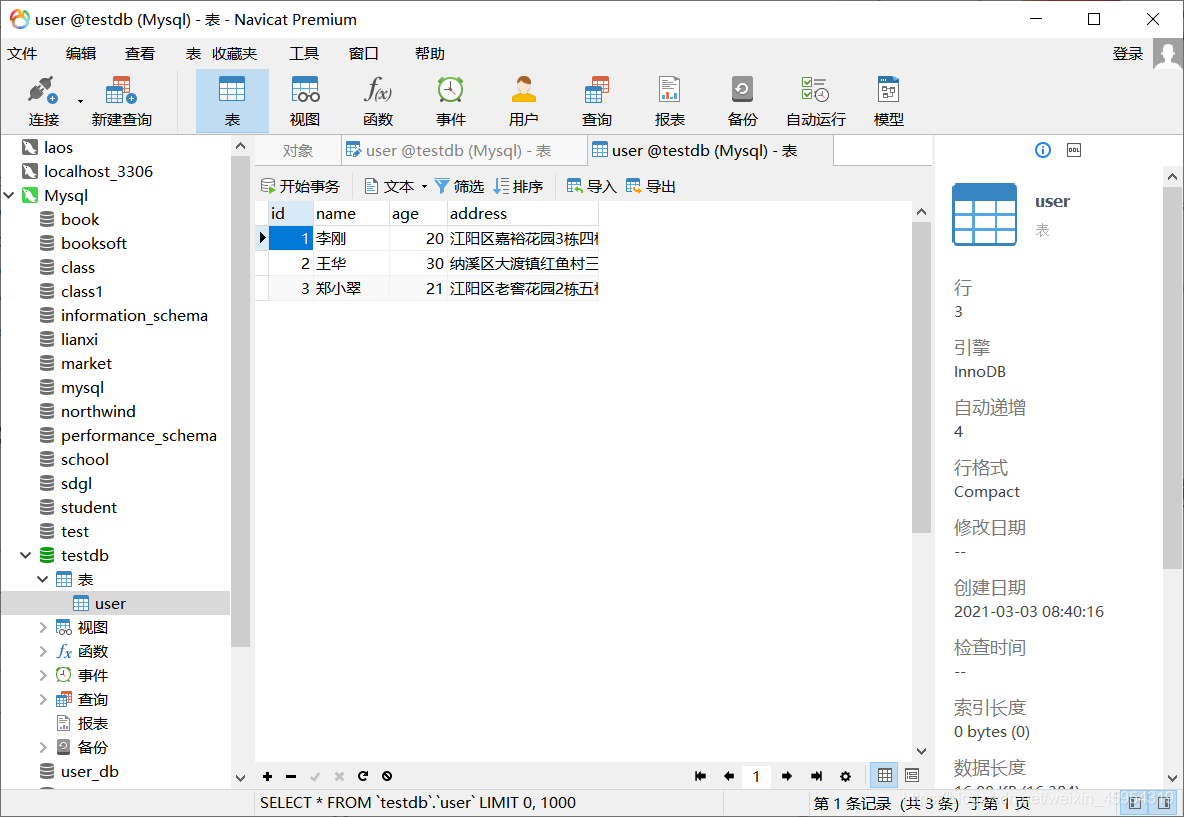Screen dimensions: 1184x817
Task: Open the Favorites (收藏夹) menu
Action: pyautogui.click(x=234, y=54)
